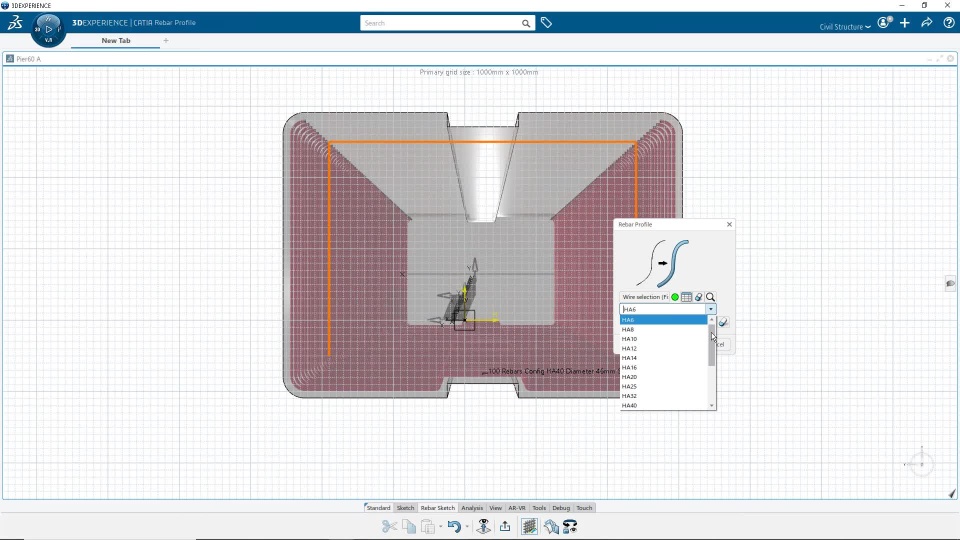
Task: Click the Pier60 A window title
Action: click(28, 59)
